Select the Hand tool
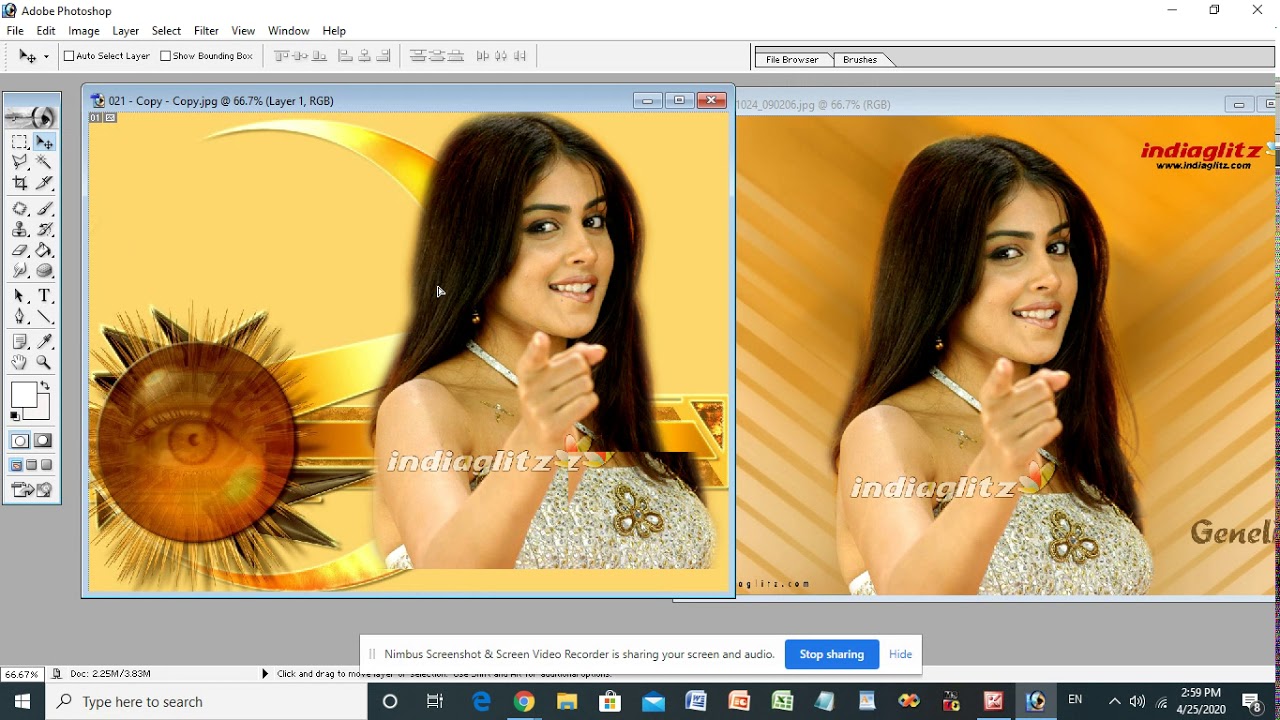 19,363
